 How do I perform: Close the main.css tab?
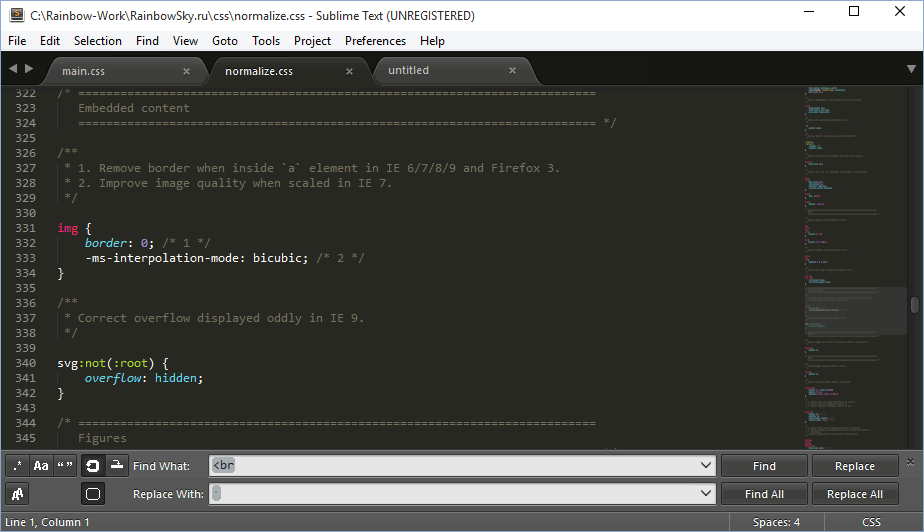186,71
